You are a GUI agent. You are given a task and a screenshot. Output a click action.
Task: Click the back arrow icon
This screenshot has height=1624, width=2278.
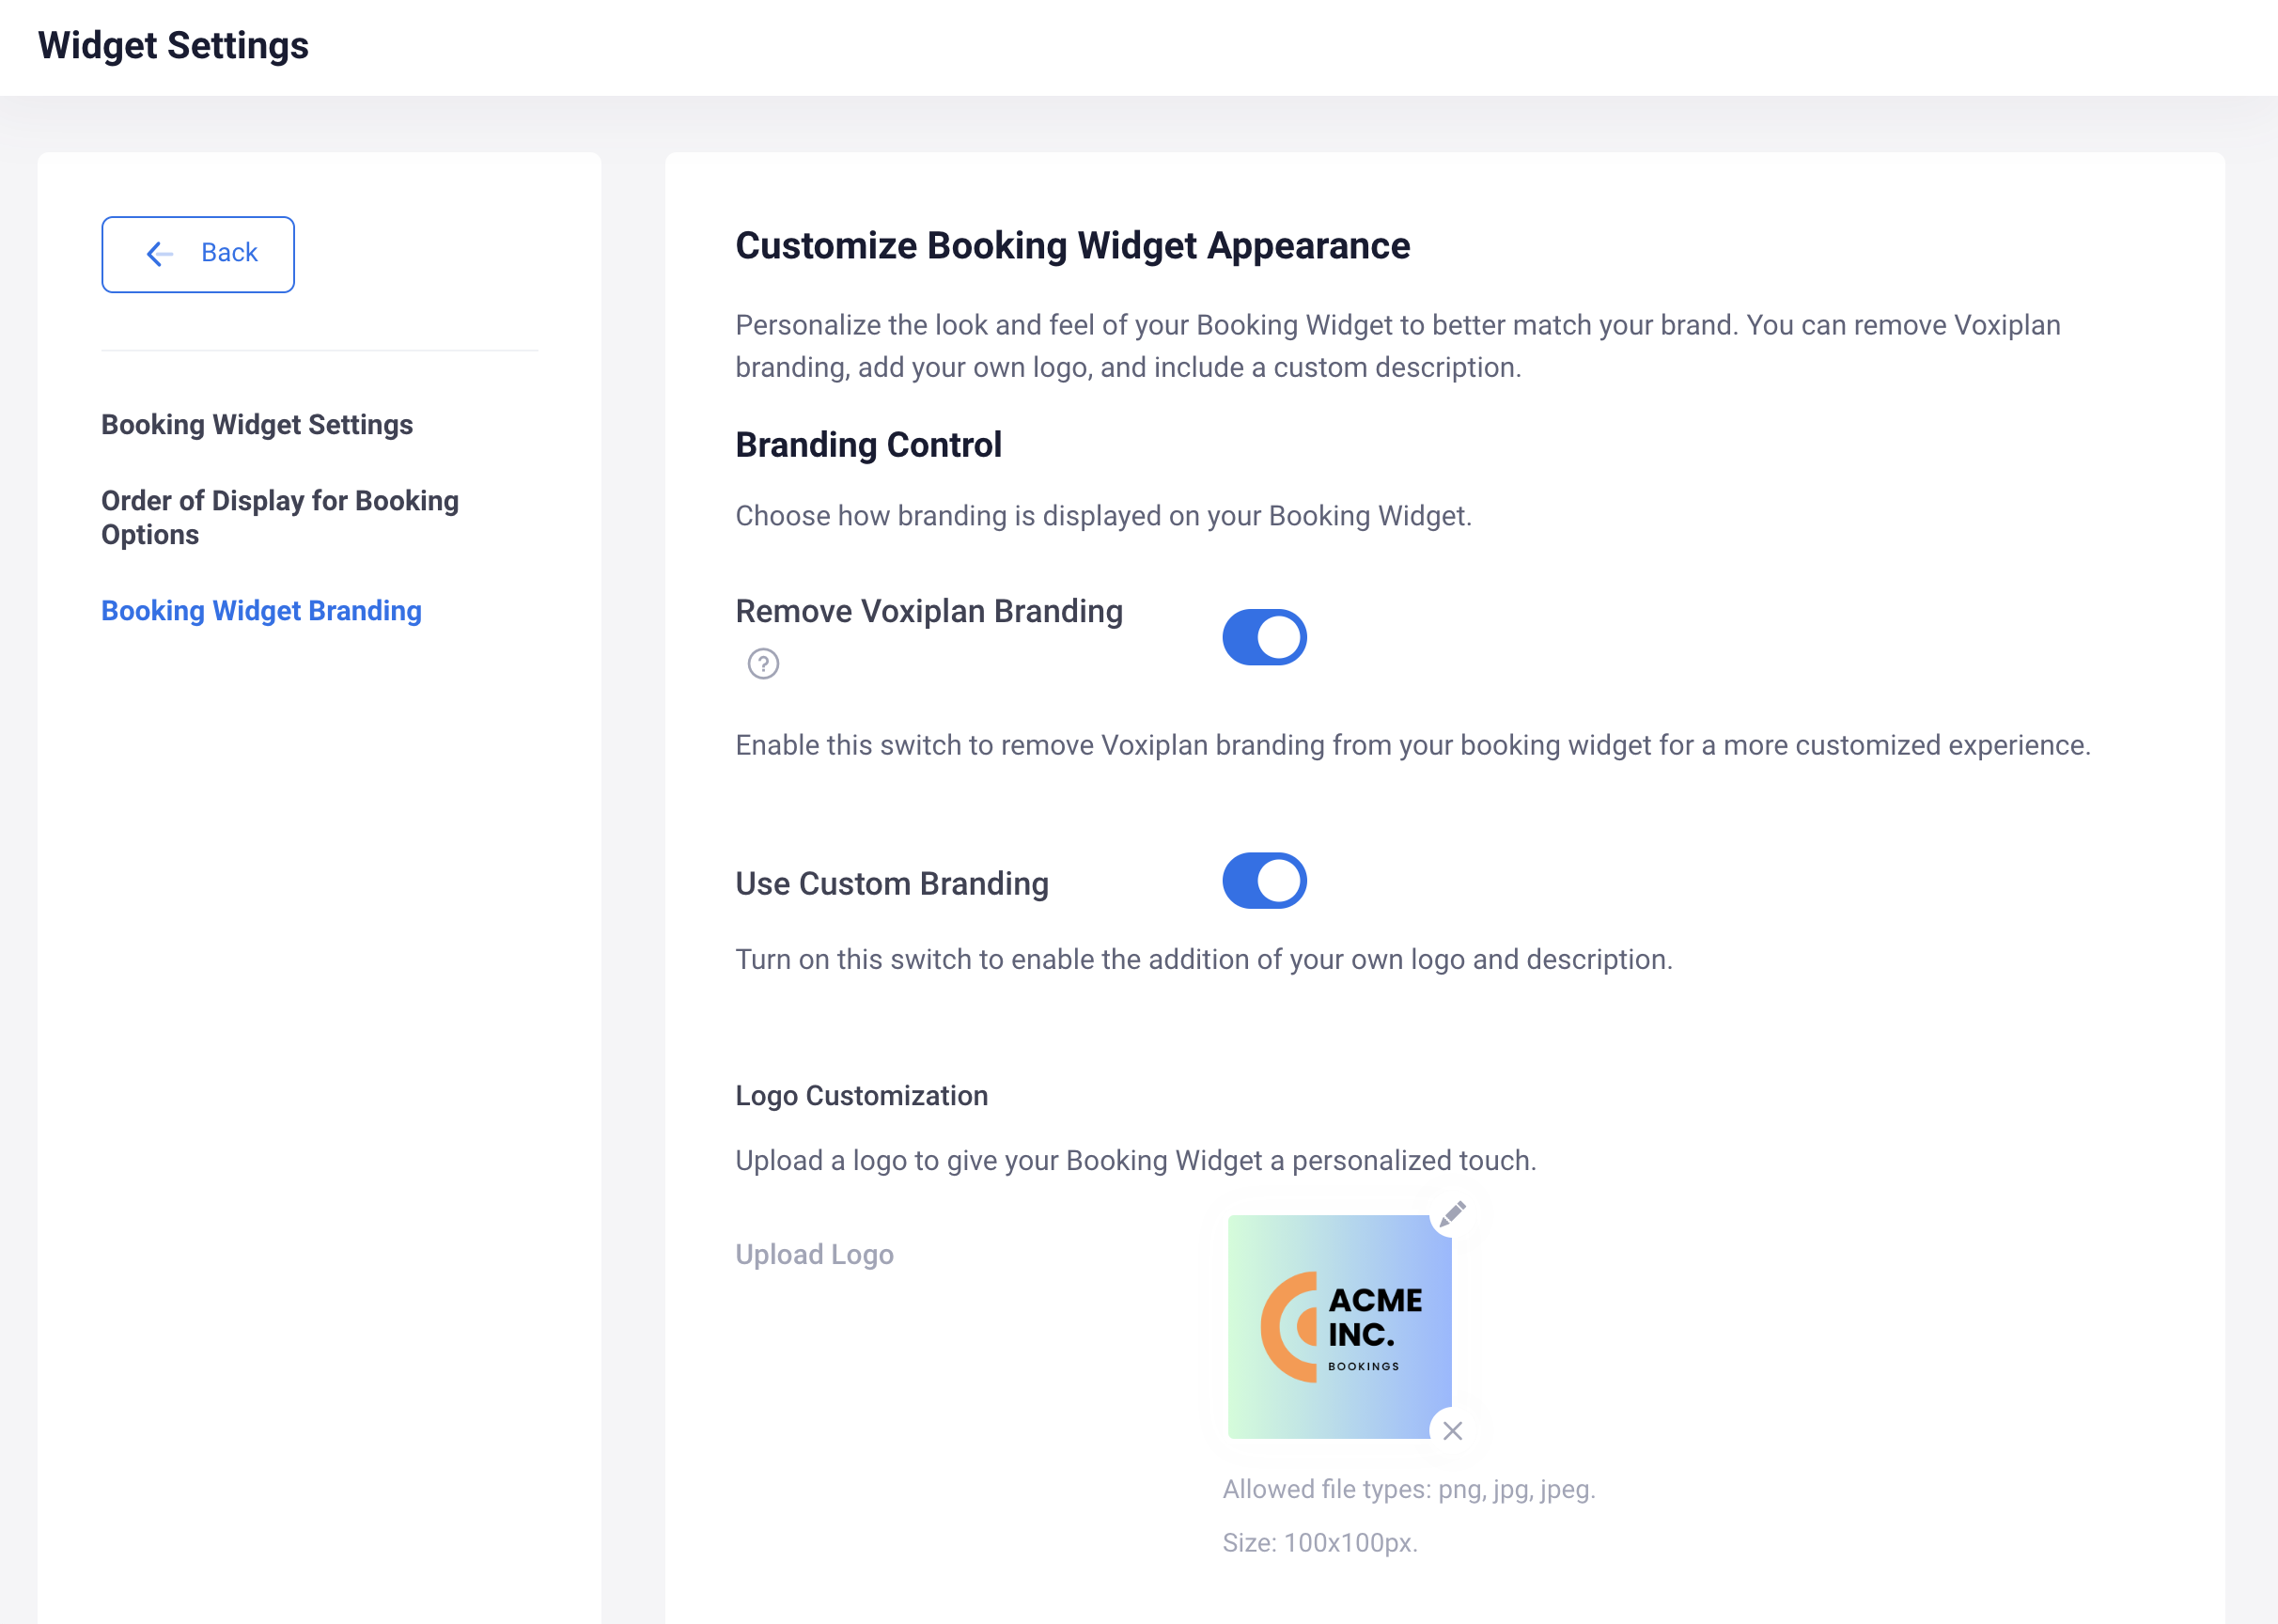159,254
